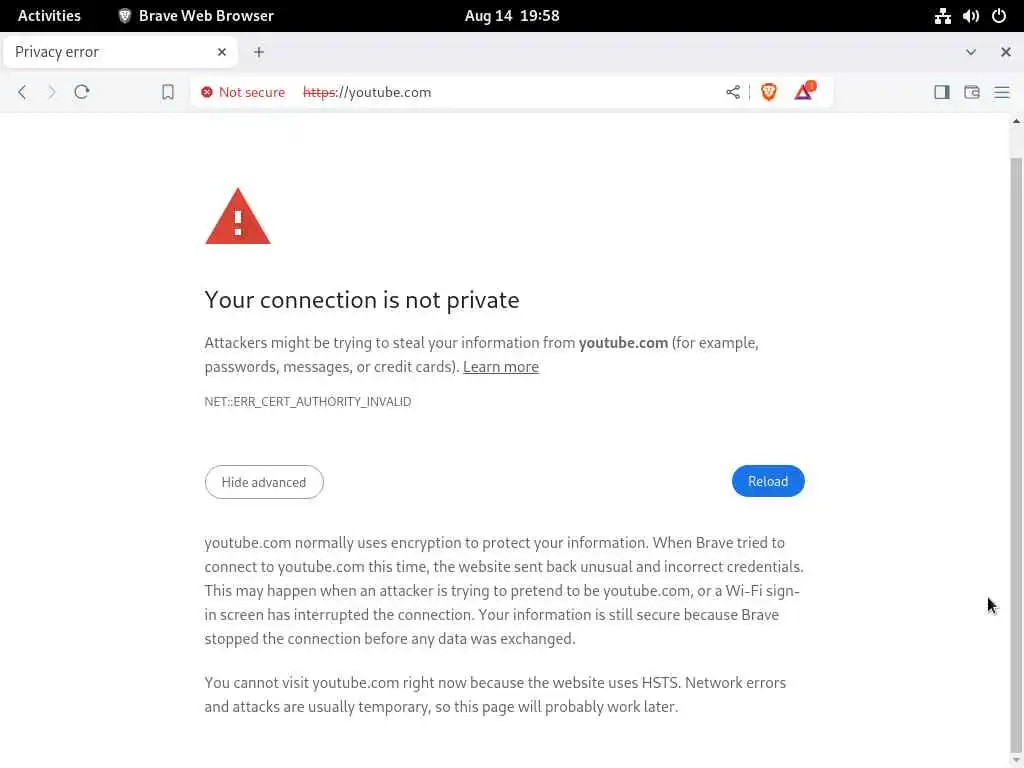
Task: Open the system volume indicator
Action: (970, 16)
